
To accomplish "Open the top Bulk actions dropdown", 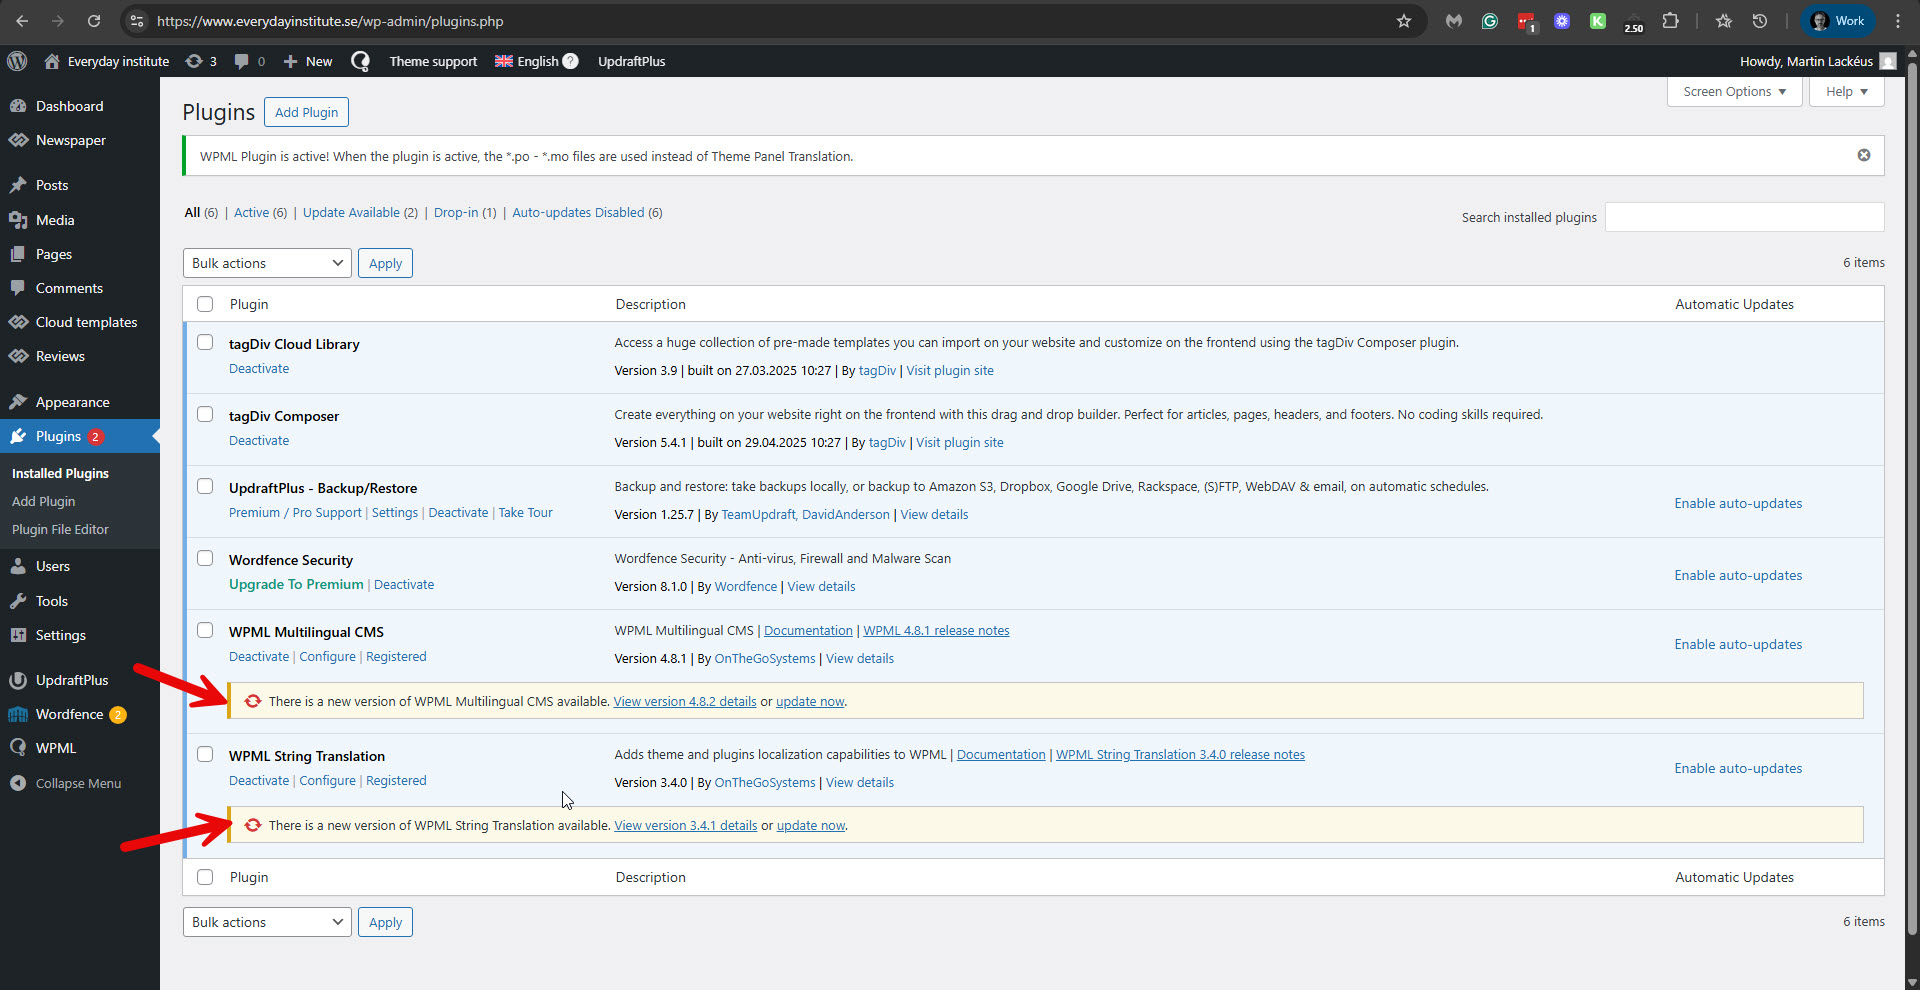I will (267, 263).
